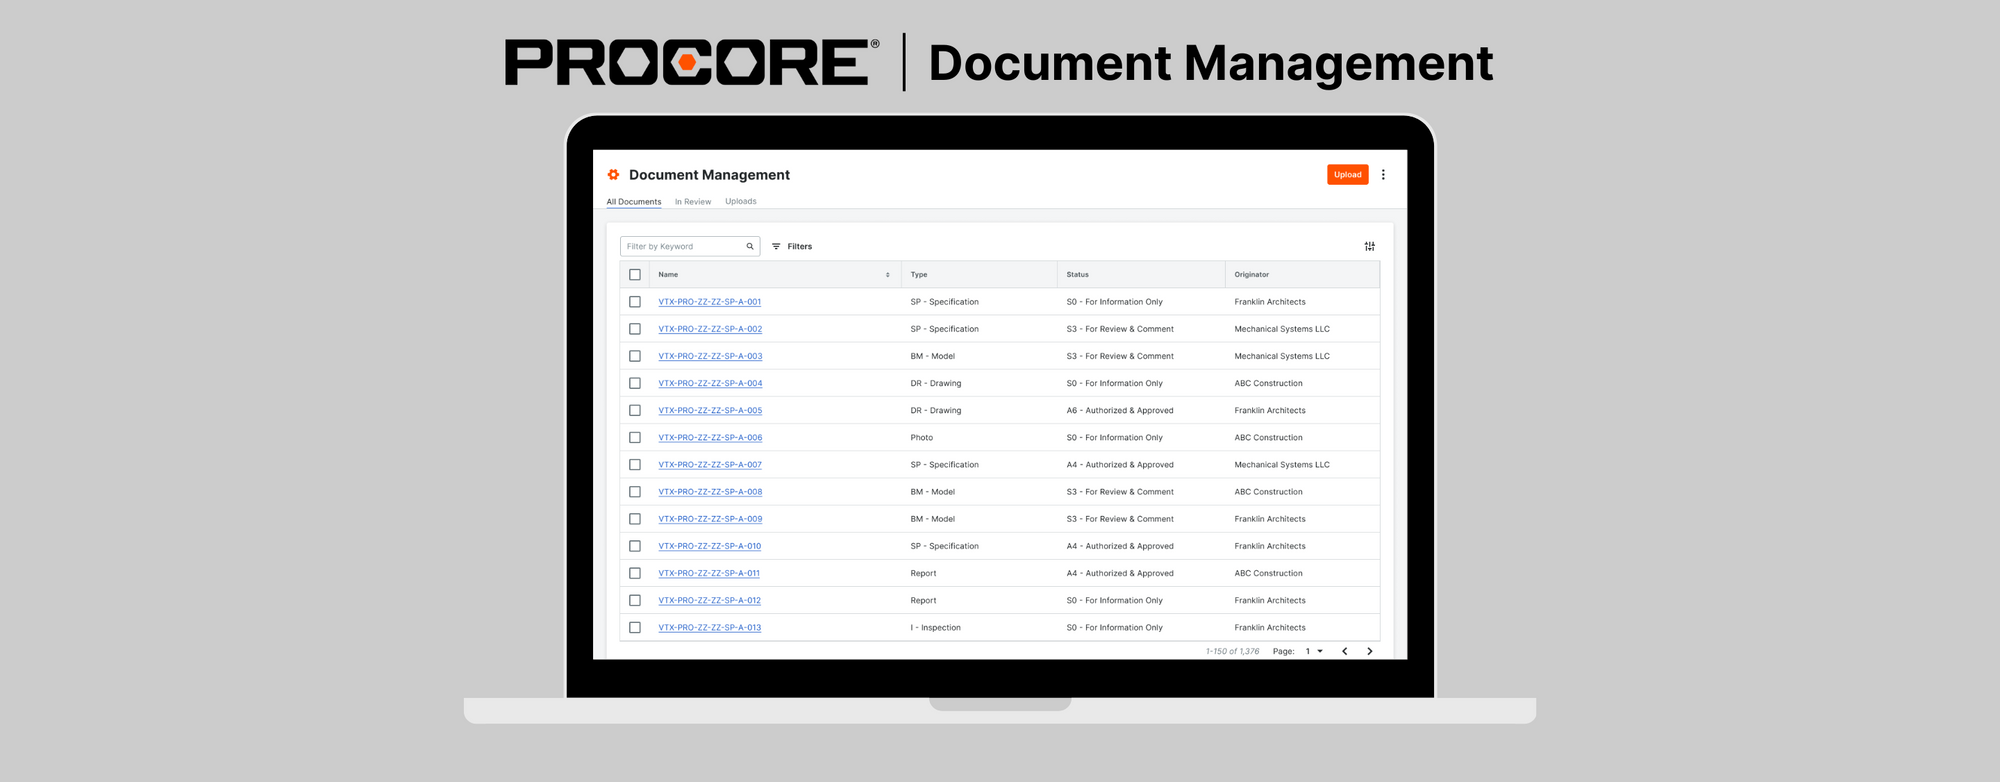
Task: Check the box for VTX-PRO-ZZ-ZZ-SP-A-007
Action: click(635, 465)
